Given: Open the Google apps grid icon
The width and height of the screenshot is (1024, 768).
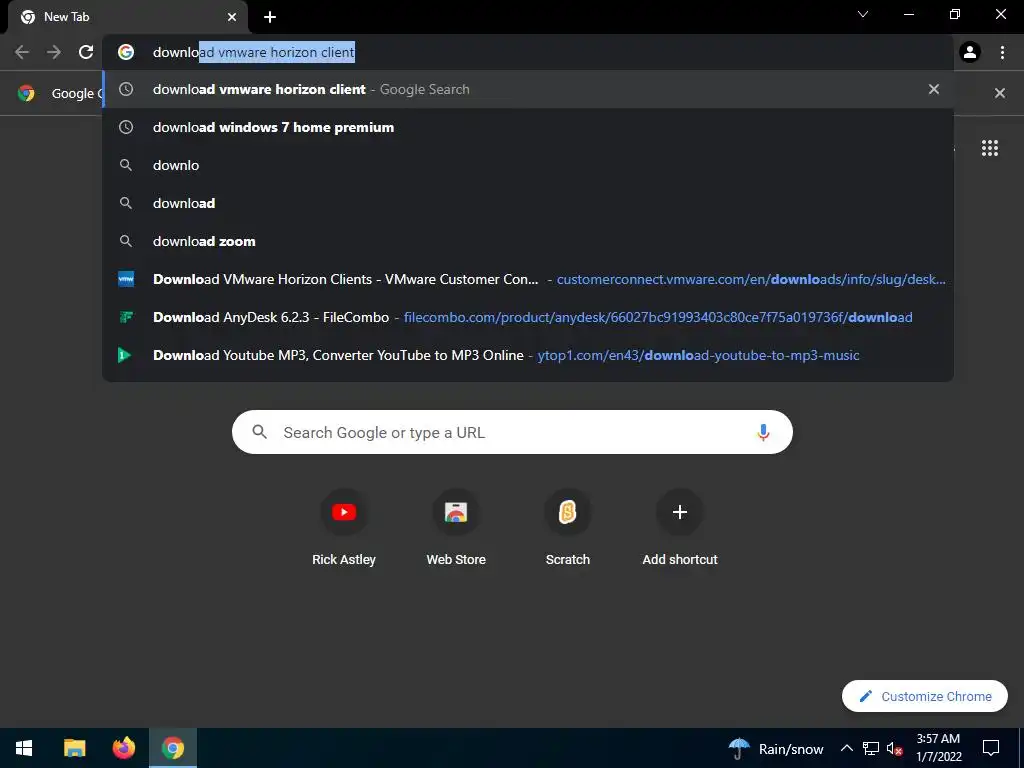Looking at the screenshot, I should click(990, 148).
